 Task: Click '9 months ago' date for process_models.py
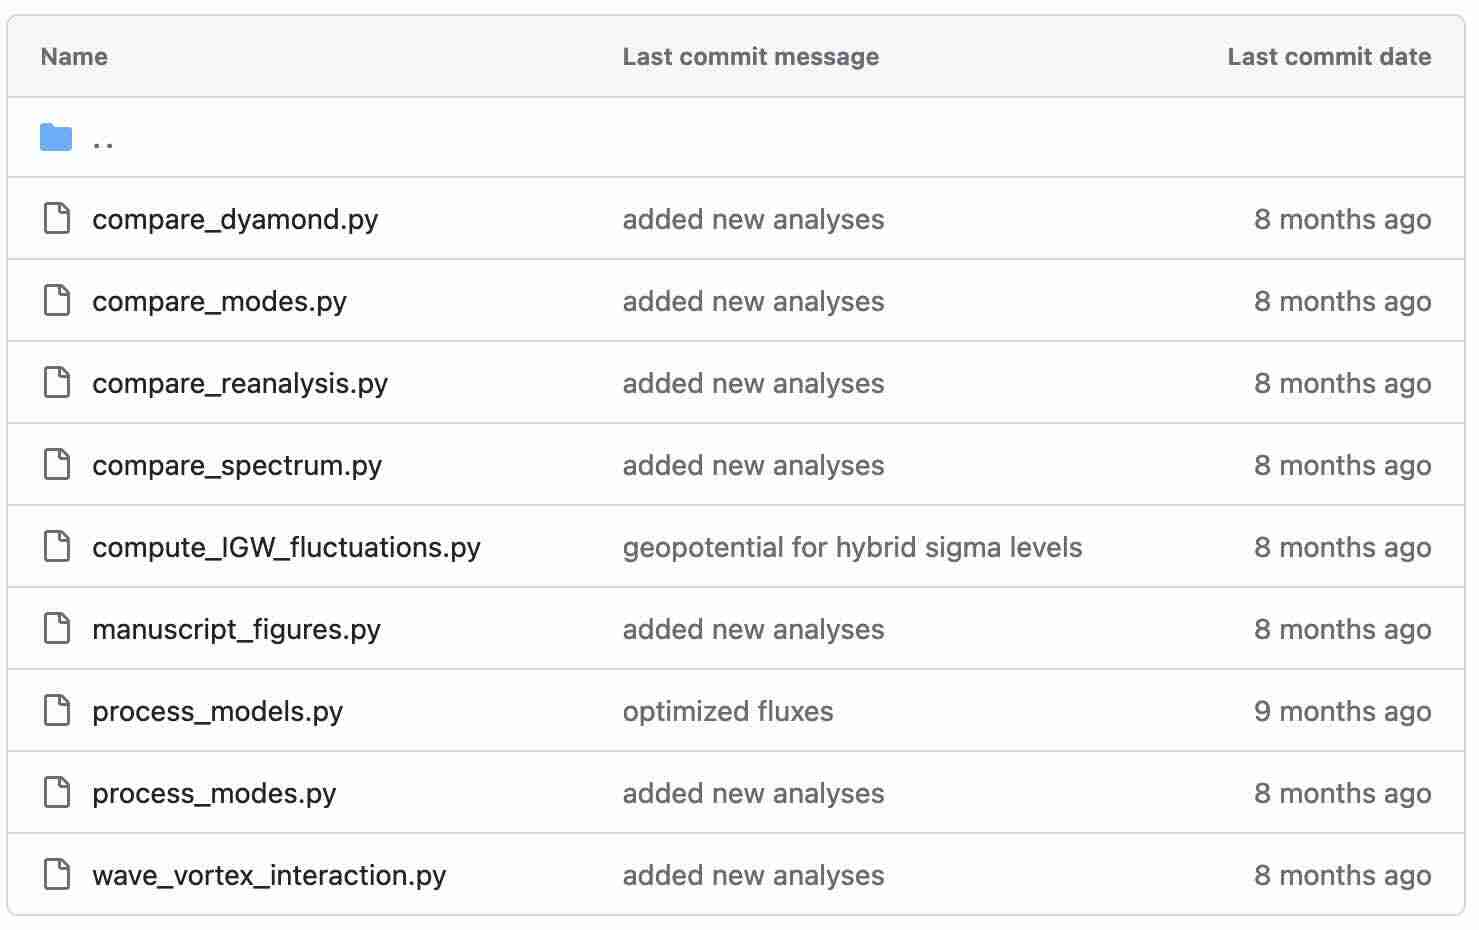(x=1342, y=711)
